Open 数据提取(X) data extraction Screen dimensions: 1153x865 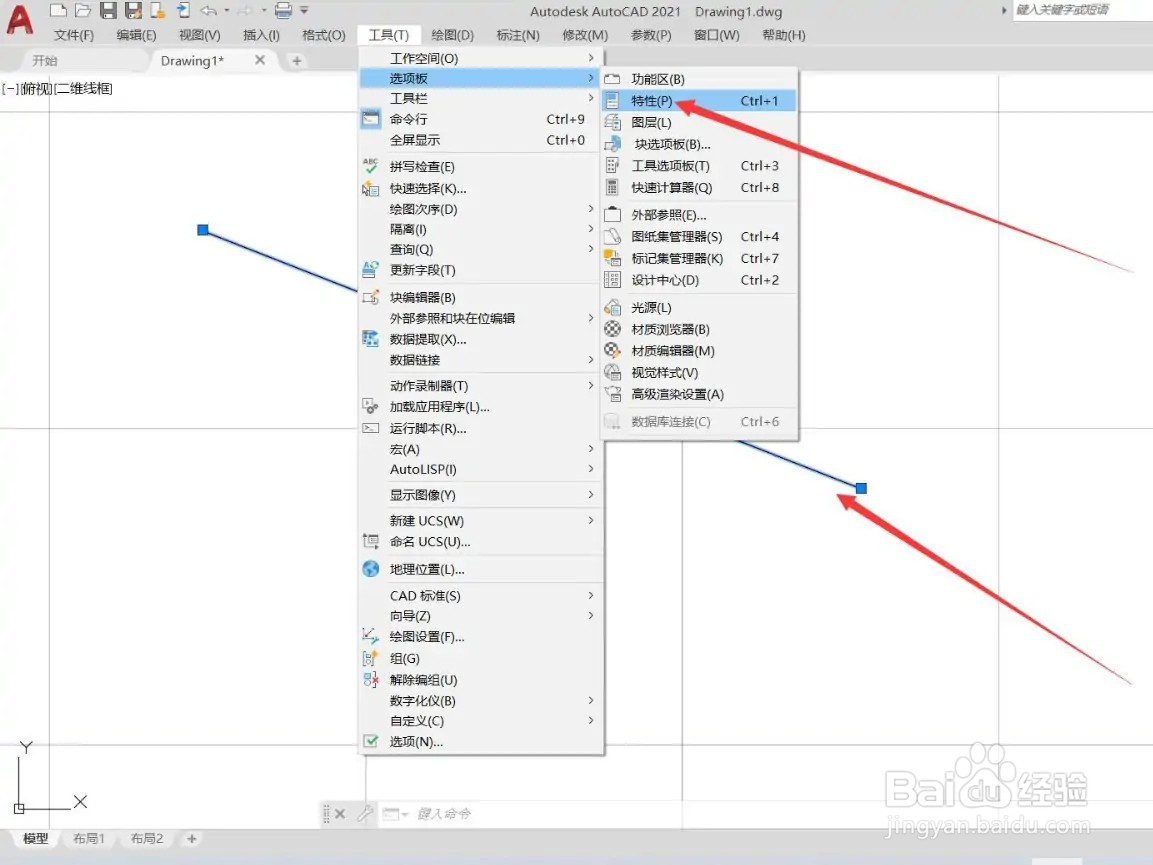(x=482, y=339)
